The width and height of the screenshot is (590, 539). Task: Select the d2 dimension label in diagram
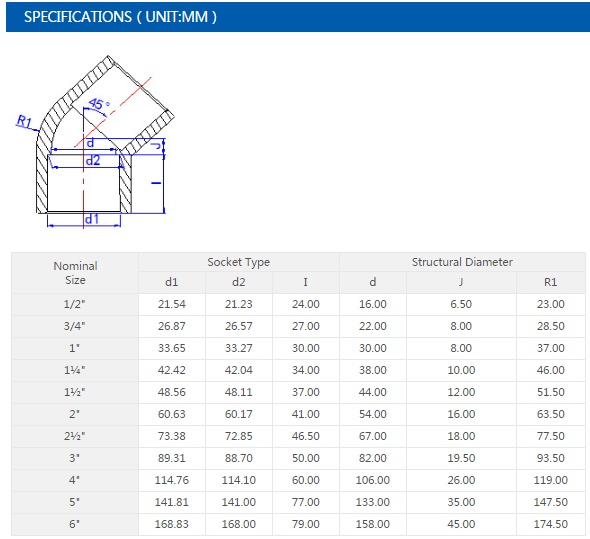[93, 160]
